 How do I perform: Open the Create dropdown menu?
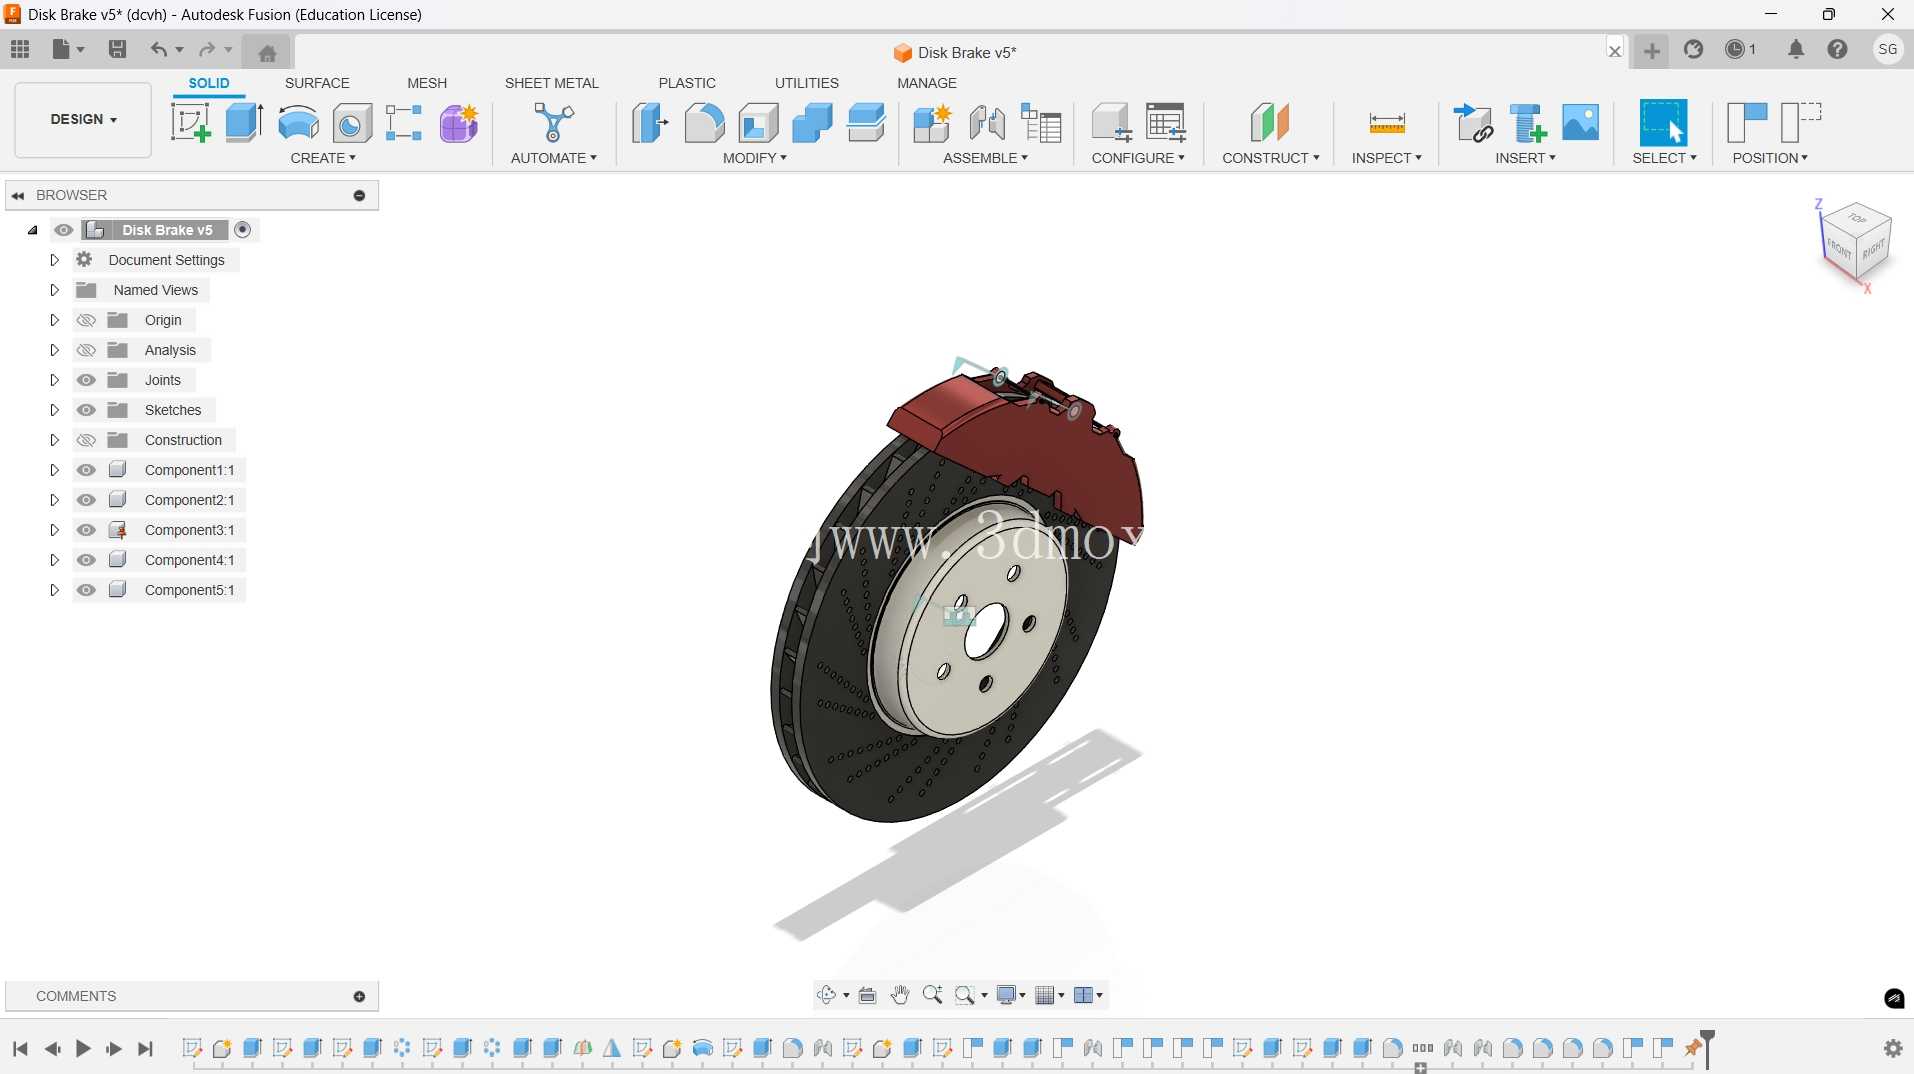click(x=323, y=158)
